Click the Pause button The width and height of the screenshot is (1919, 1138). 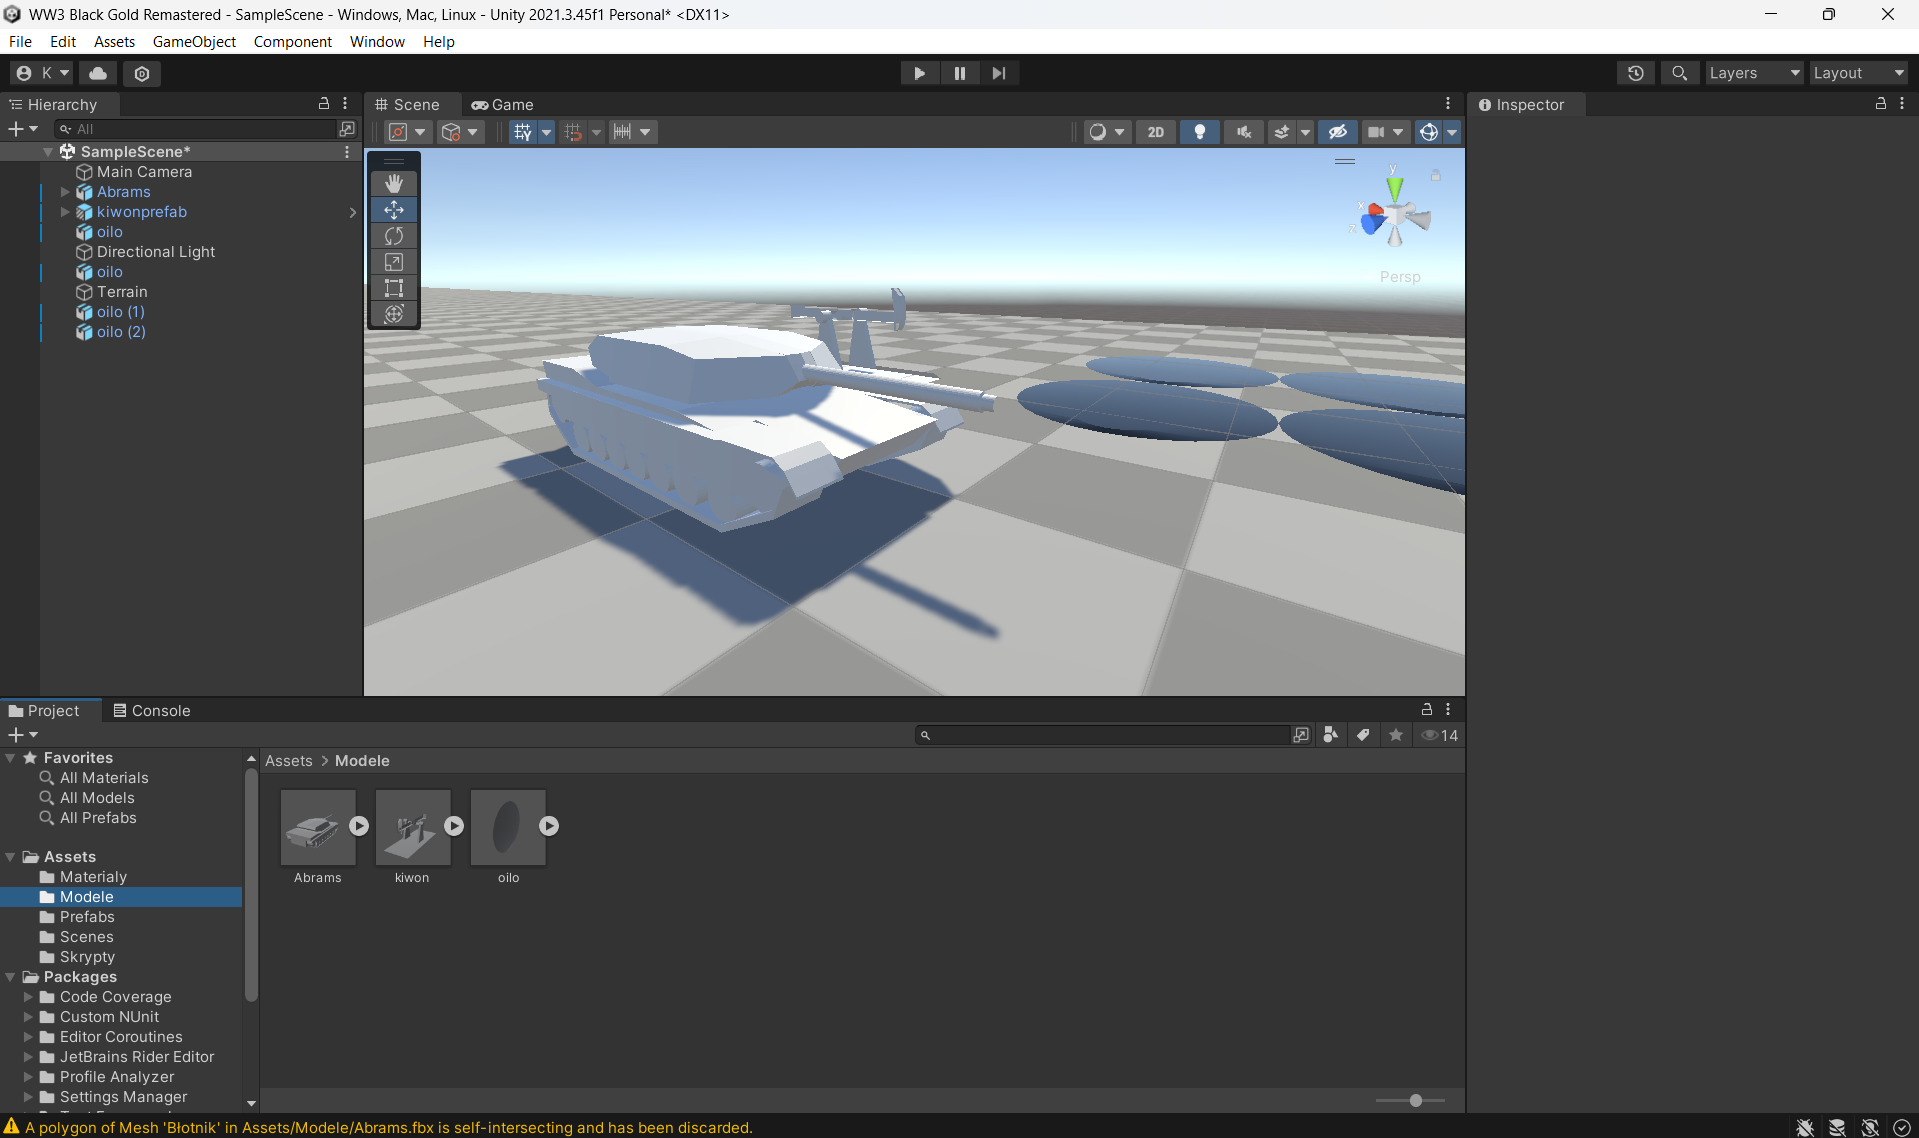tap(959, 73)
